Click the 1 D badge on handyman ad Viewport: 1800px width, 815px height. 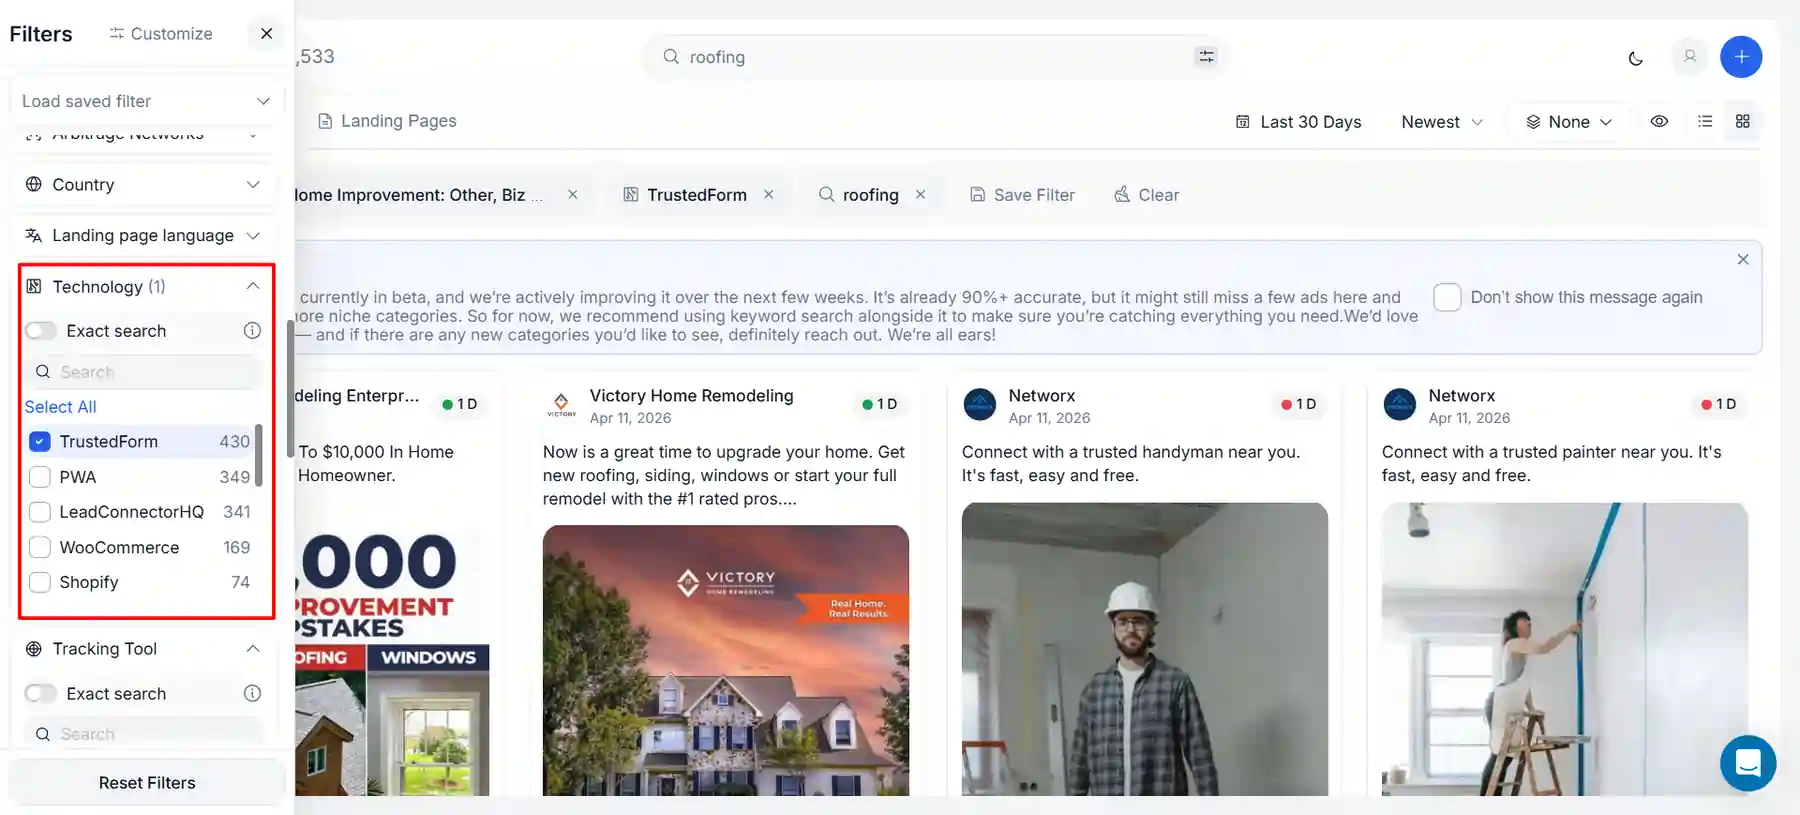point(1299,404)
